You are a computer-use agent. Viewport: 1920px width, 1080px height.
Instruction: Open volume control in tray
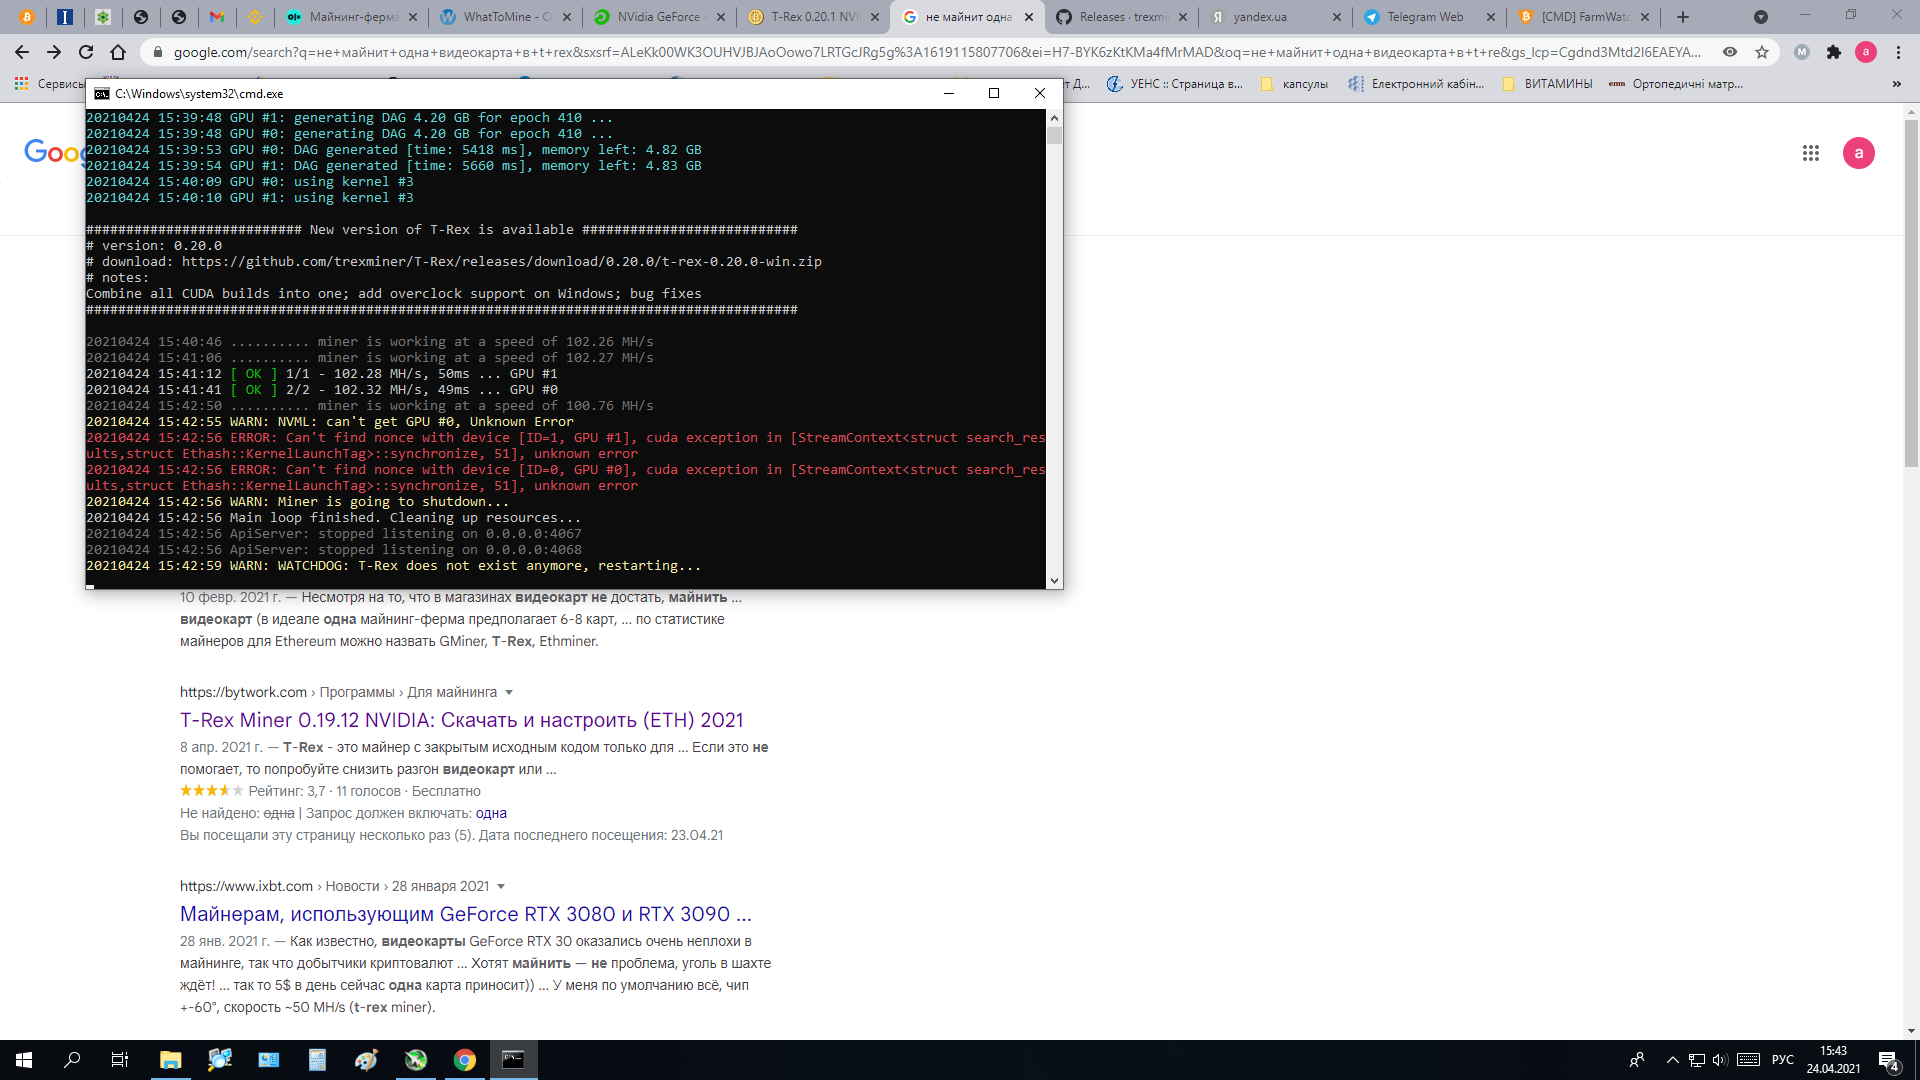coord(1720,1060)
